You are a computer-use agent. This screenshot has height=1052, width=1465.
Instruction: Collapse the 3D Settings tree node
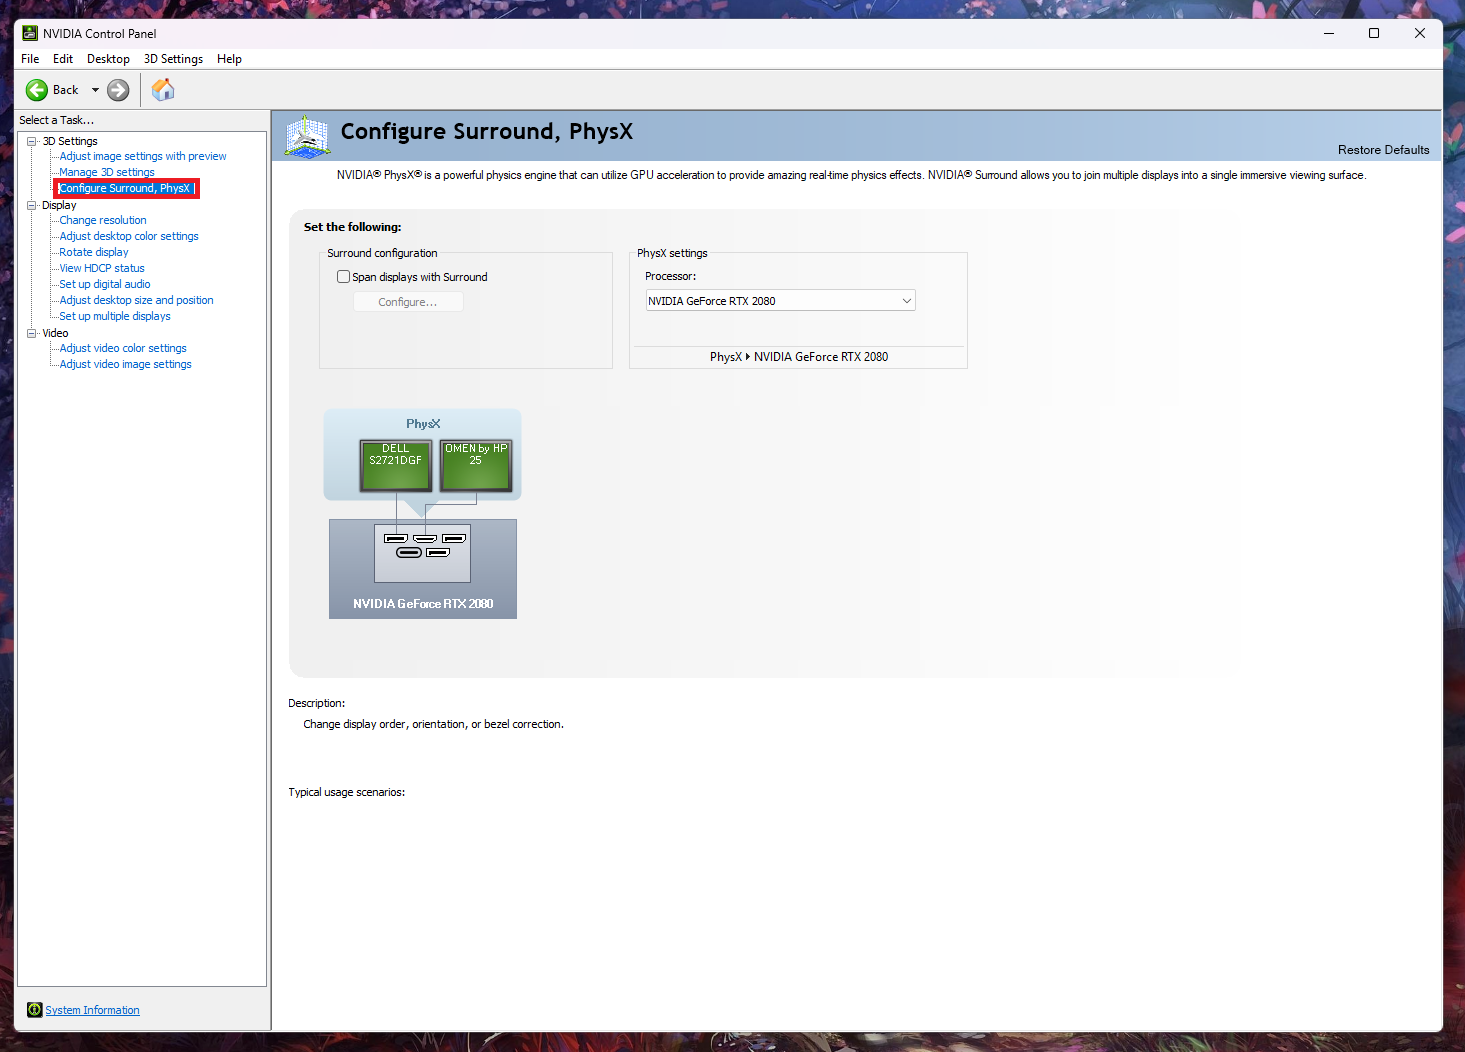(x=32, y=141)
